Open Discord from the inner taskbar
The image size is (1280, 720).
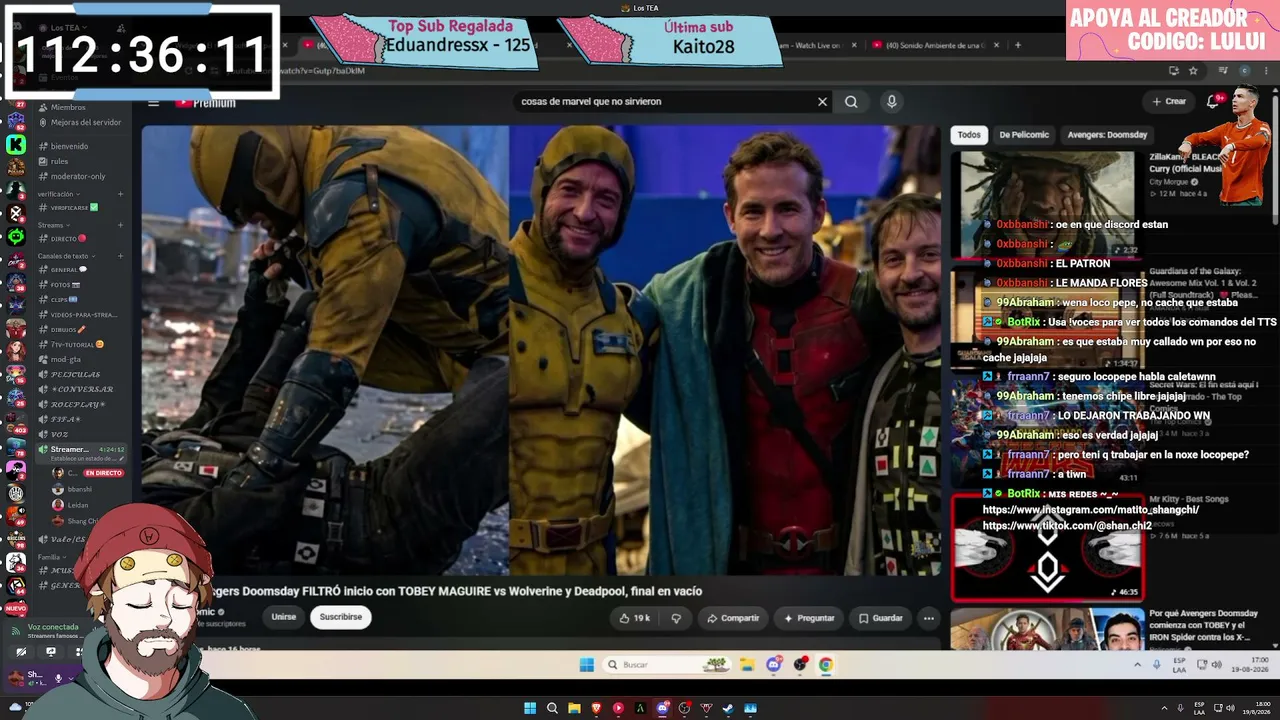773,665
